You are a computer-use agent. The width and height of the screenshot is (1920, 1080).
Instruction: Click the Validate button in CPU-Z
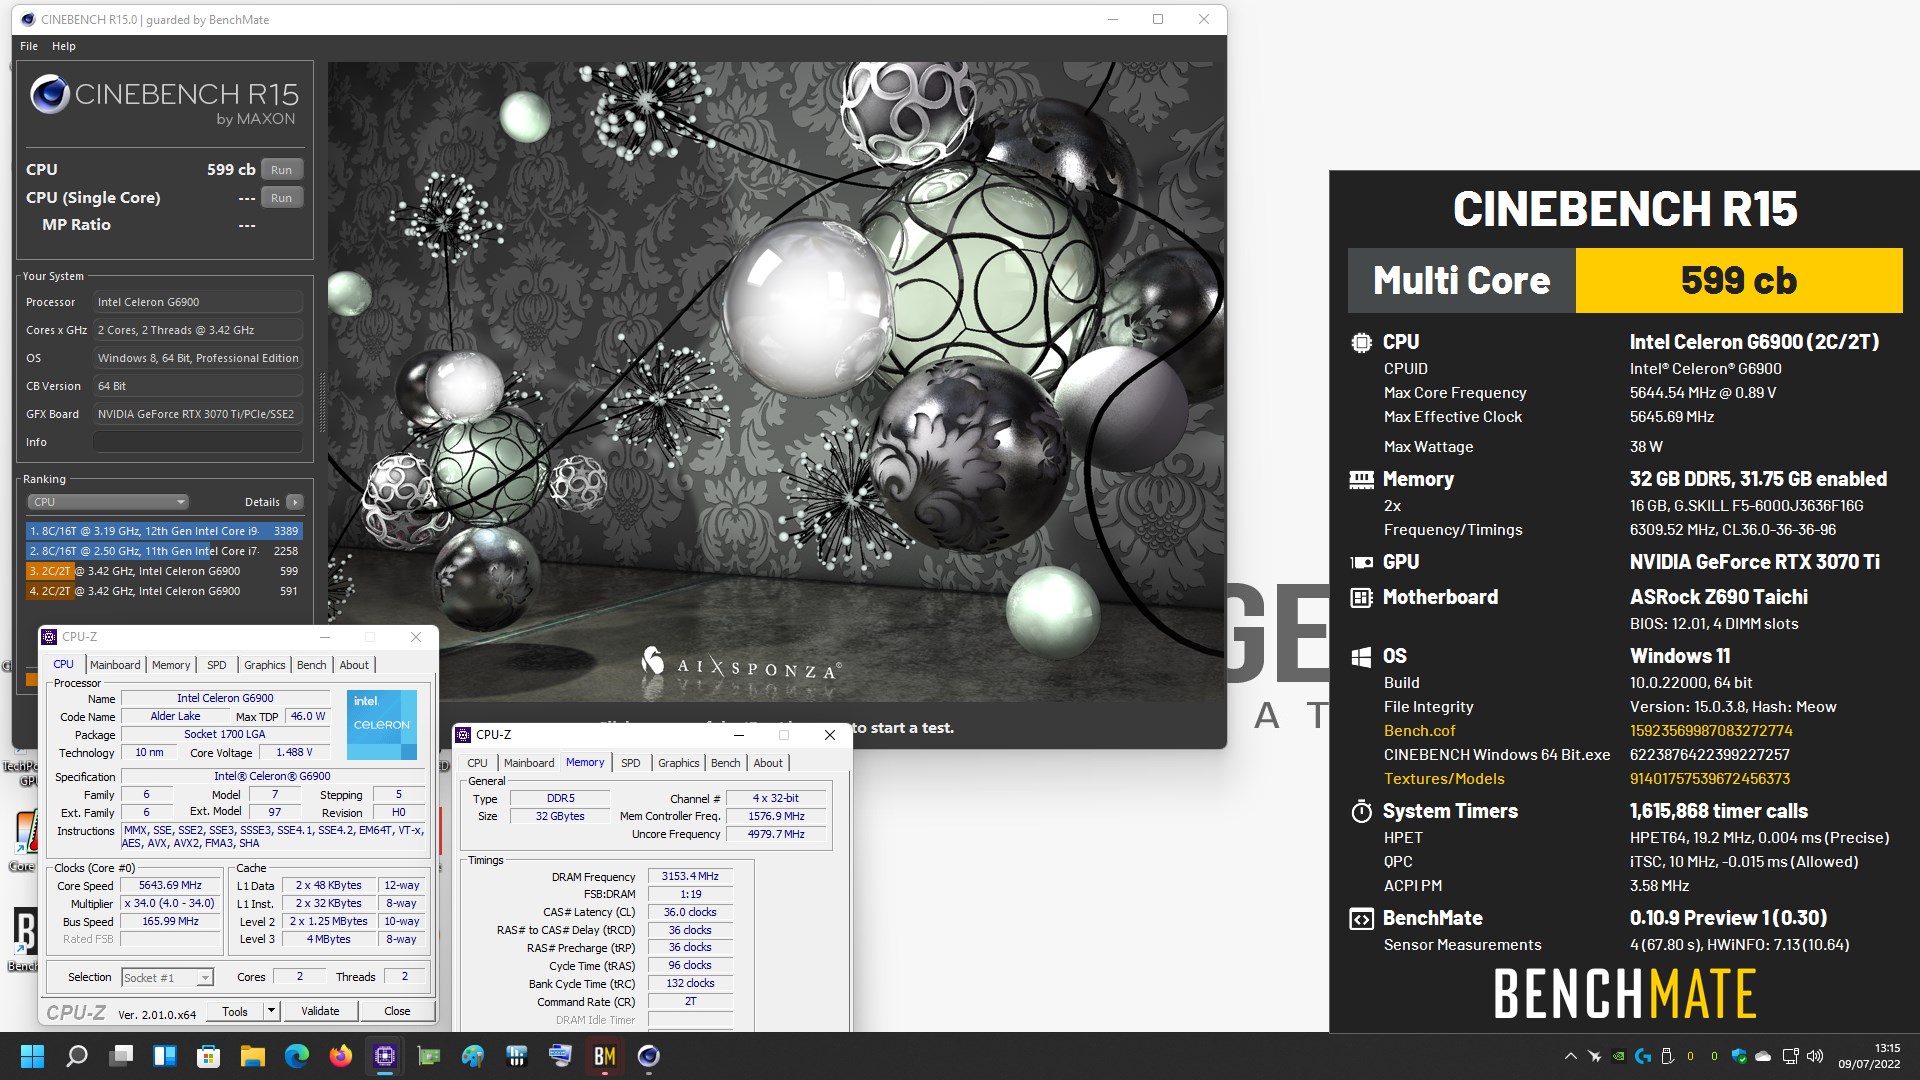pyautogui.click(x=320, y=1011)
